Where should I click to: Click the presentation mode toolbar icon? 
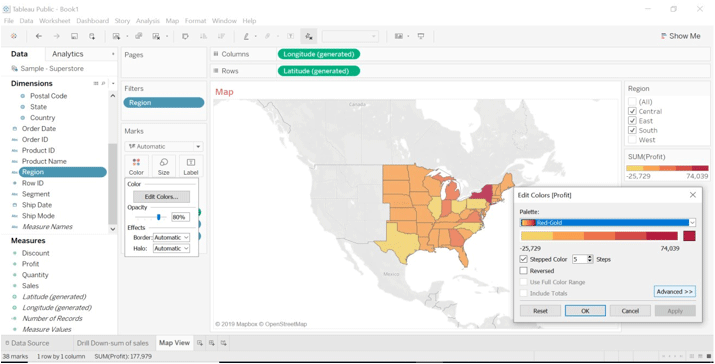click(x=421, y=36)
